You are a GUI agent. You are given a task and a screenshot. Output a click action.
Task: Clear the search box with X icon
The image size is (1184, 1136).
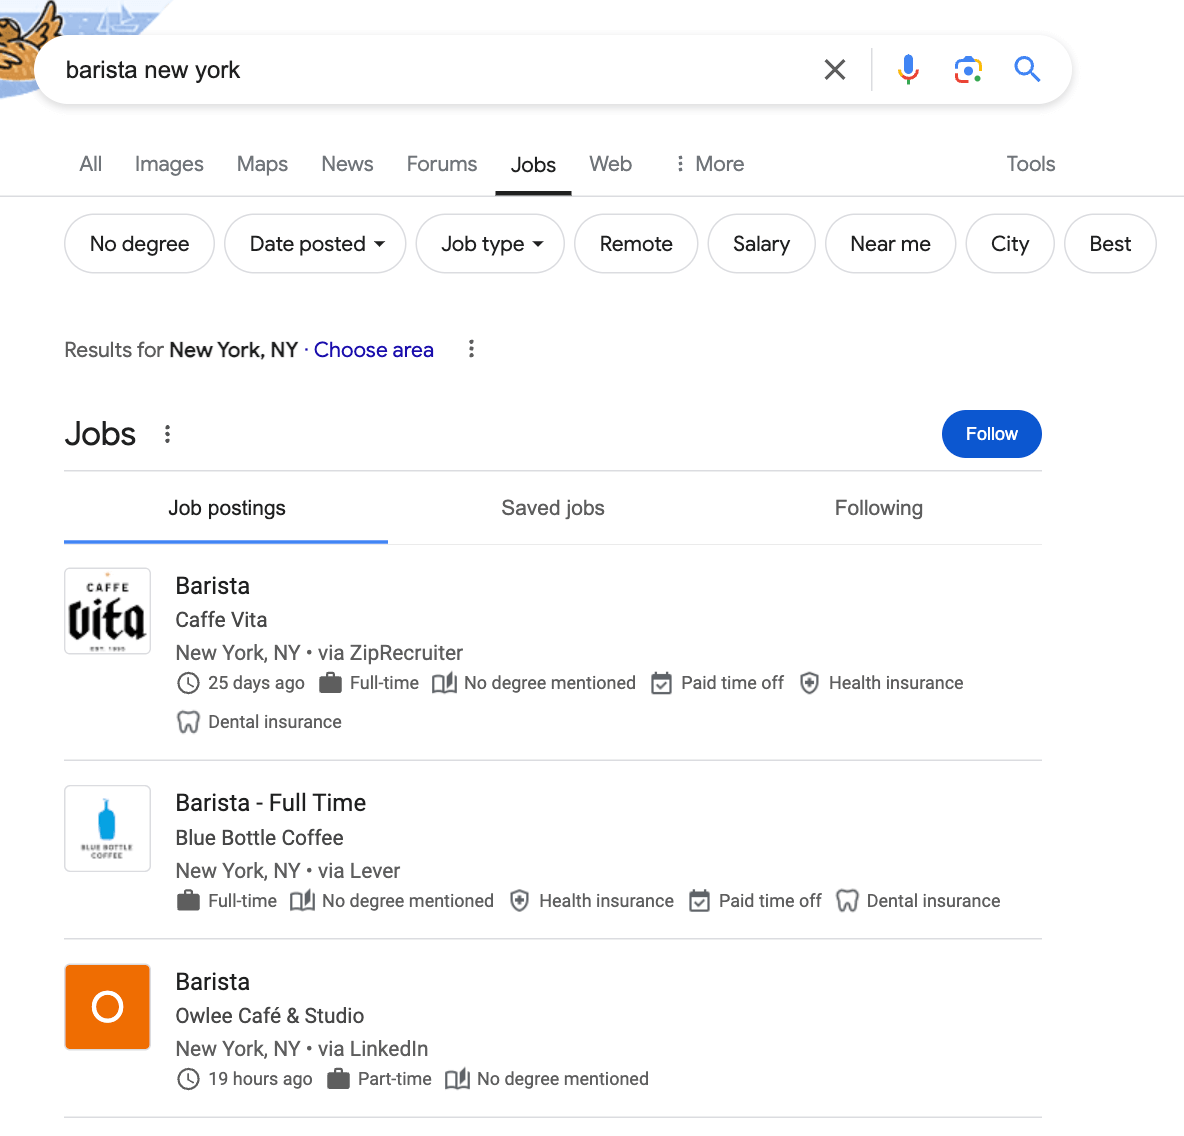(834, 69)
